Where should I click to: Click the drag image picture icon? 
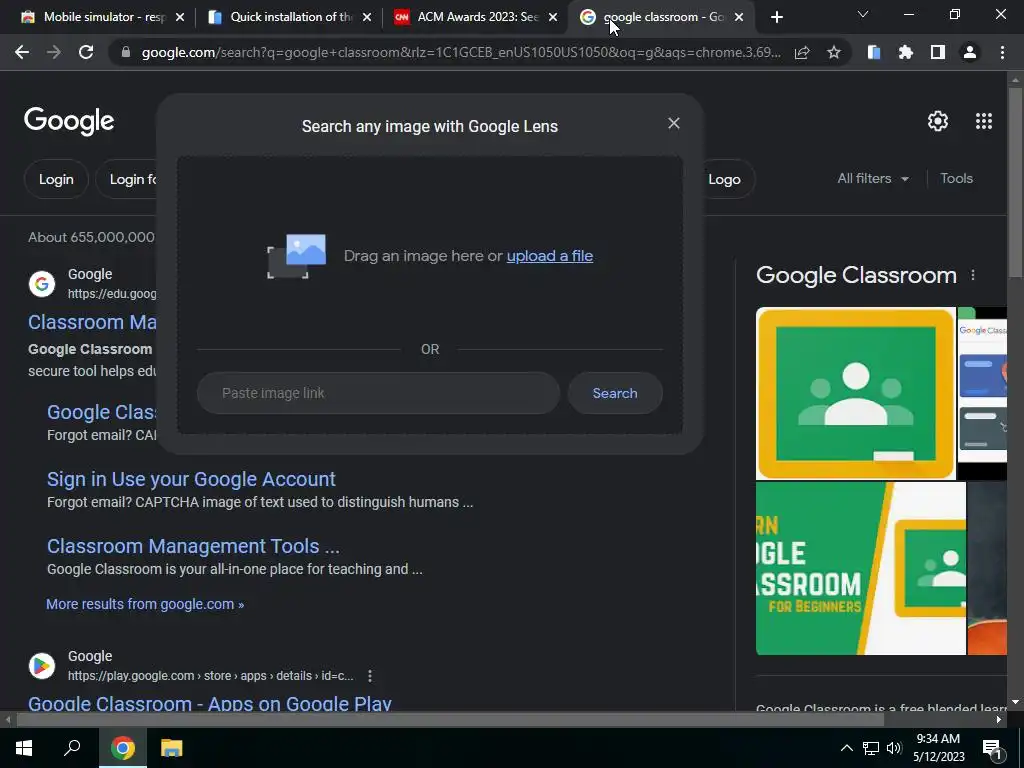pyautogui.click(x=296, y=256)
